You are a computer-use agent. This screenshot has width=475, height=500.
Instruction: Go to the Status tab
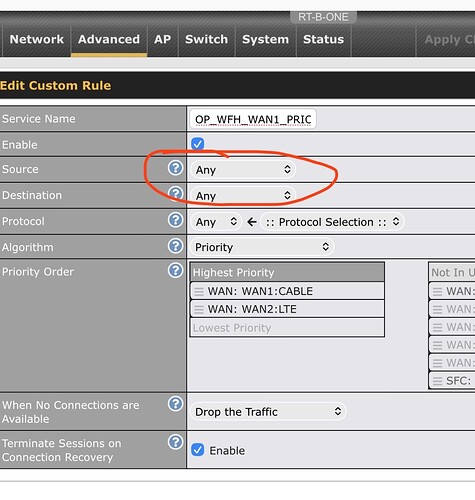[x=323, y=39]
